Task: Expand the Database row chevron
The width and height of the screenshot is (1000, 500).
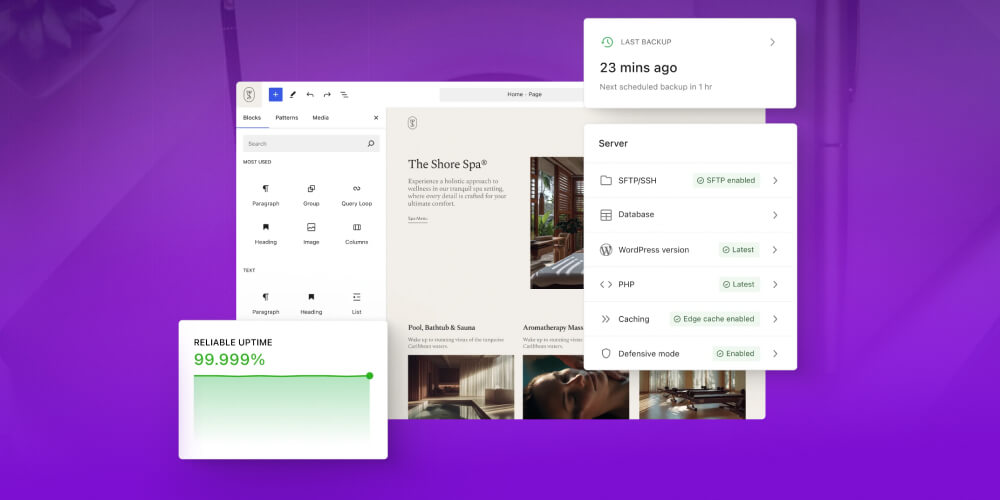Action: tap(775, 215)
